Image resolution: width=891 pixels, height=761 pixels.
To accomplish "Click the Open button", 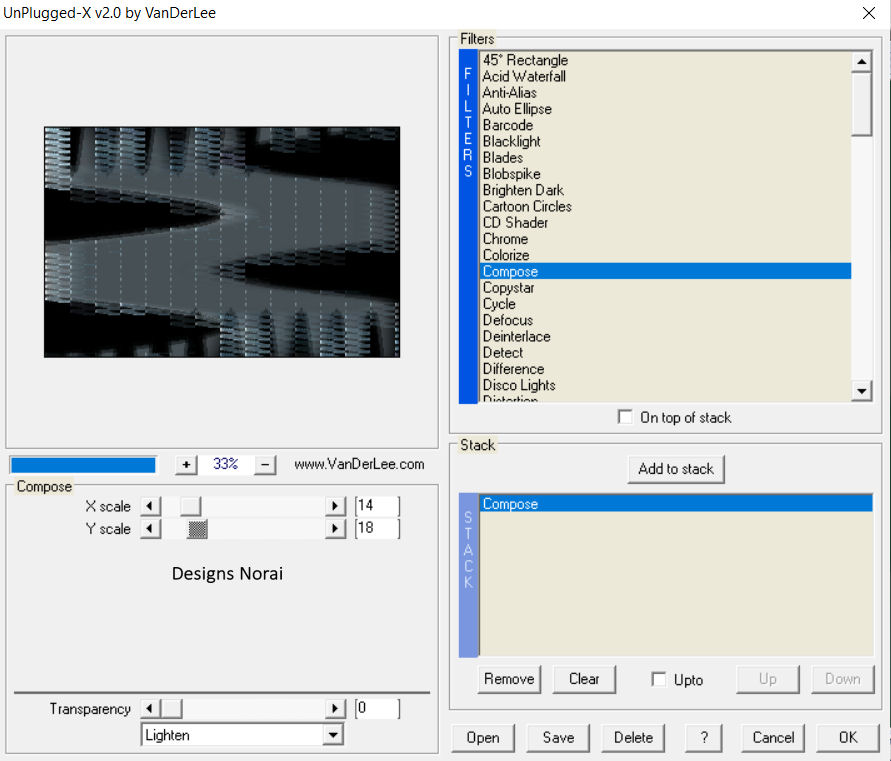I will (x=483, y=738).
